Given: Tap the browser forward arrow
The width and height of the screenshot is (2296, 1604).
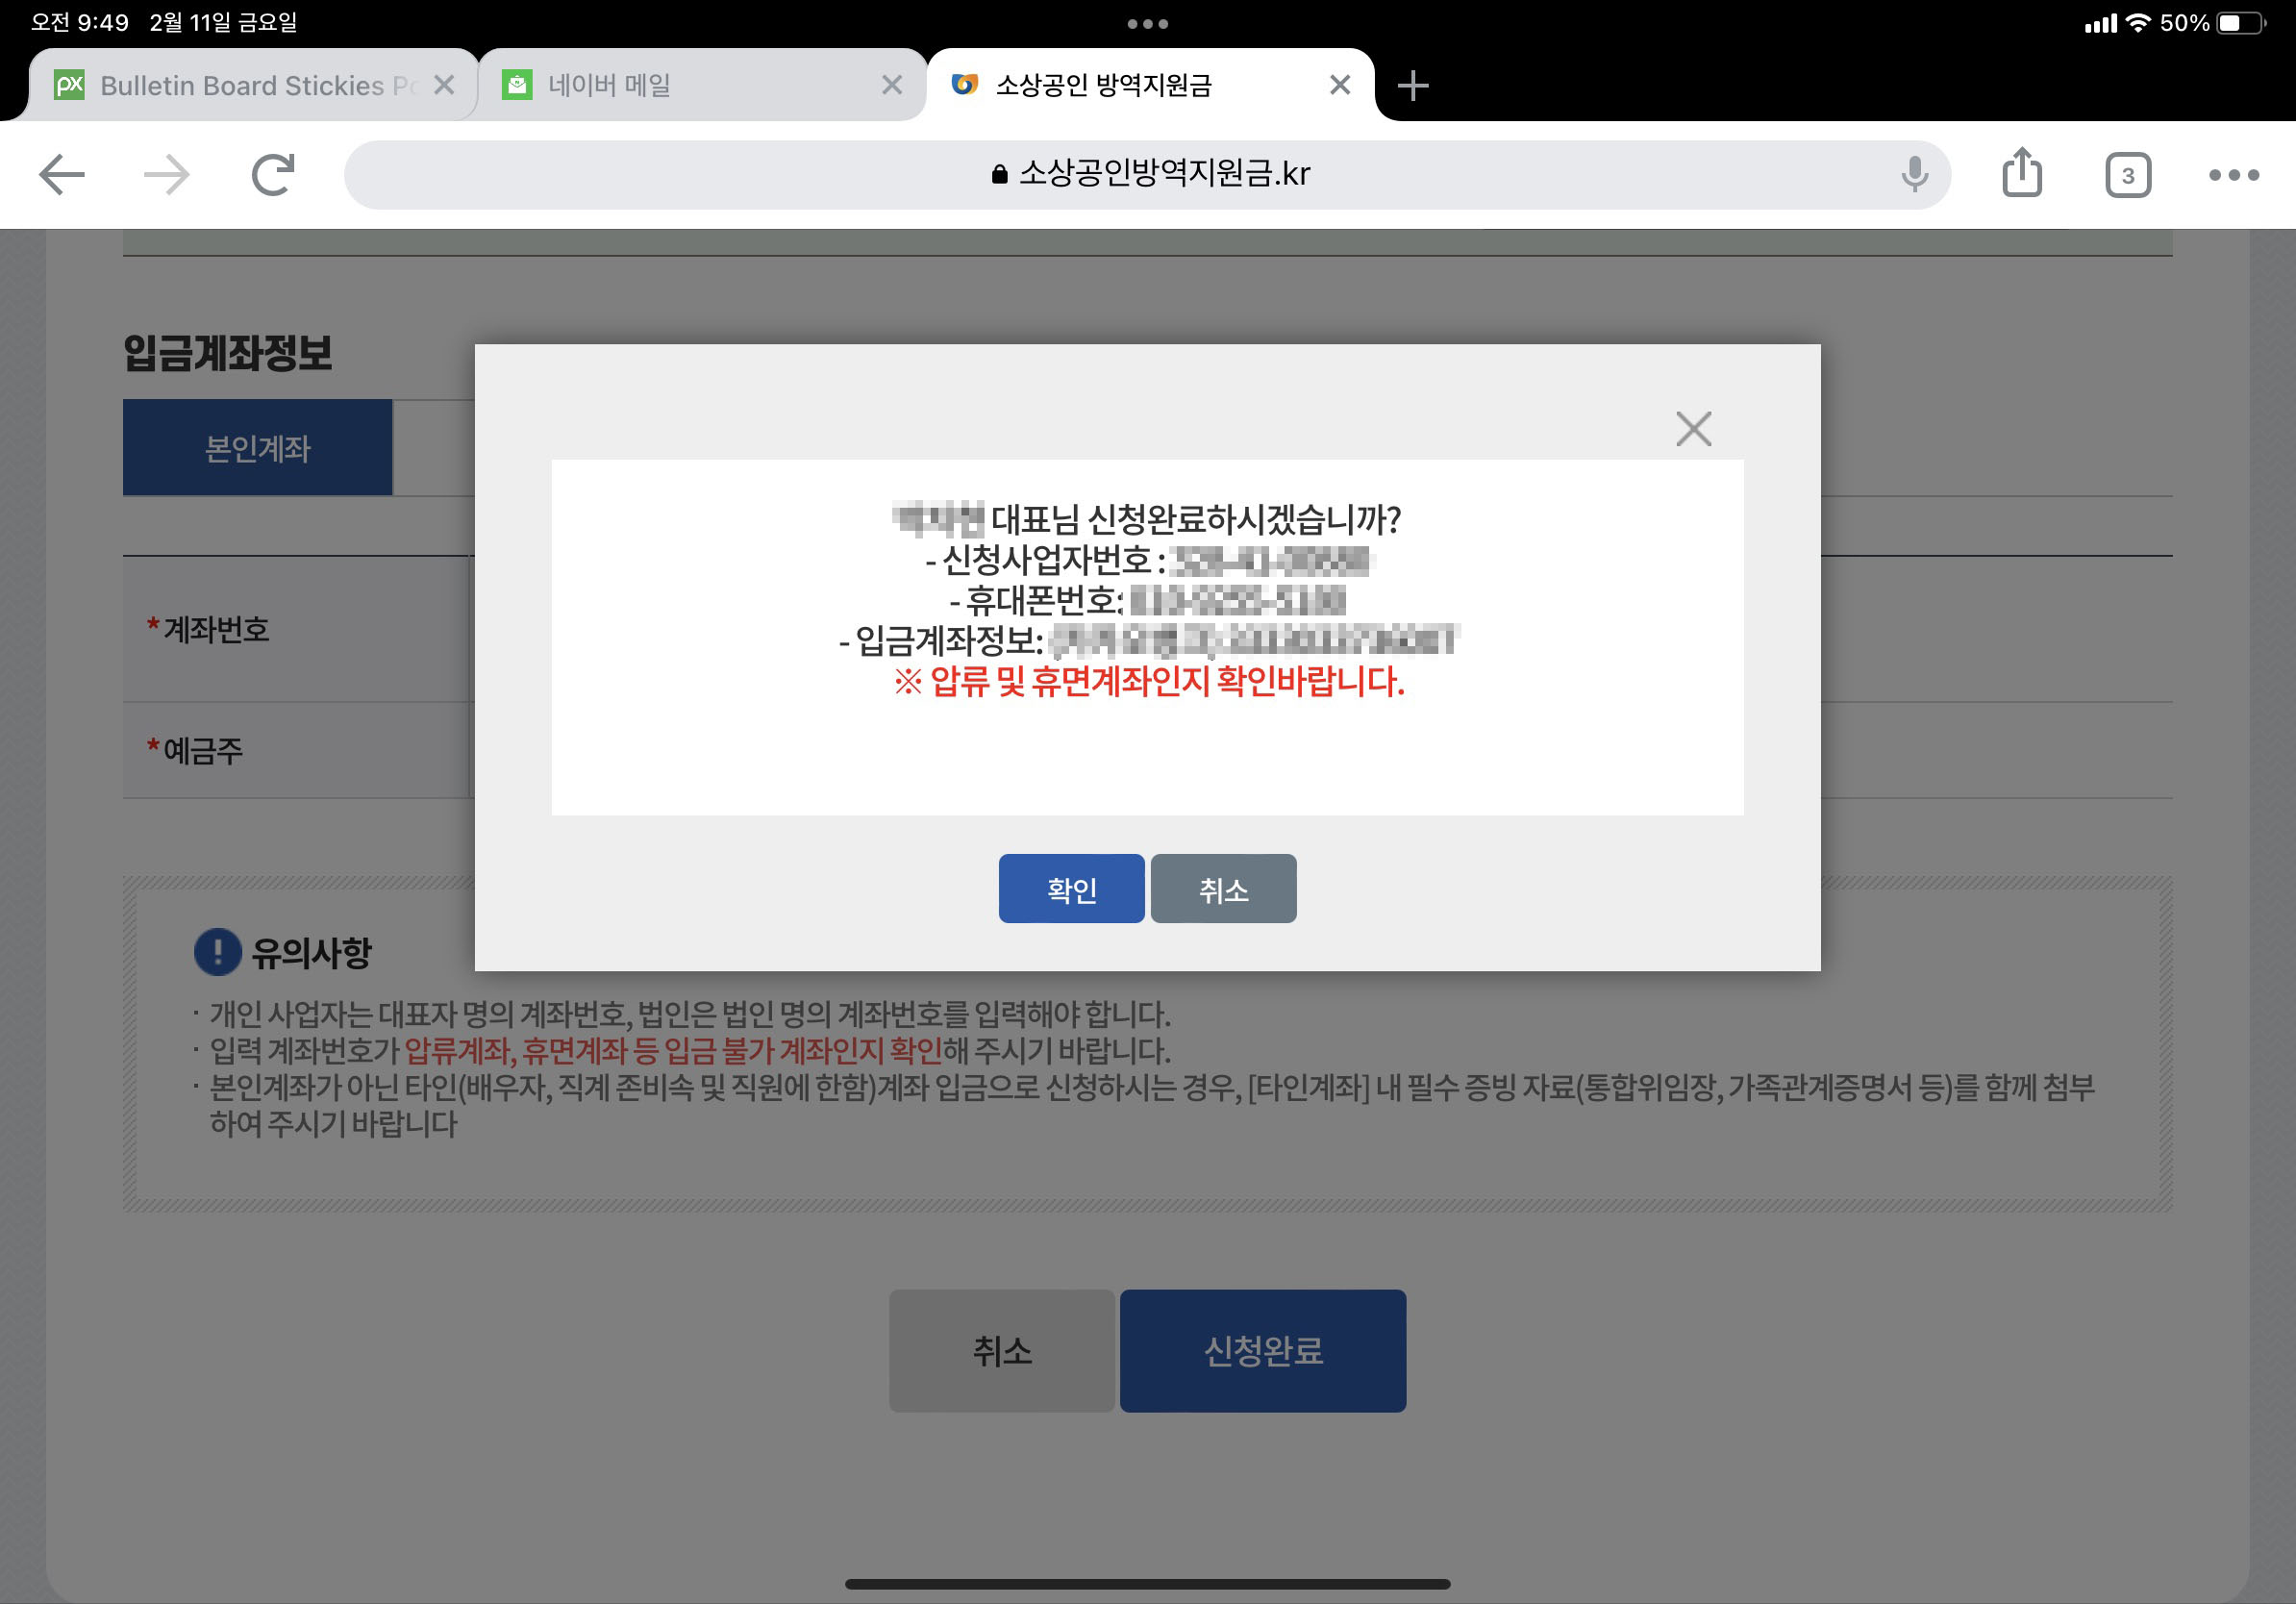Looking at the screenshot, I should 167,175.
